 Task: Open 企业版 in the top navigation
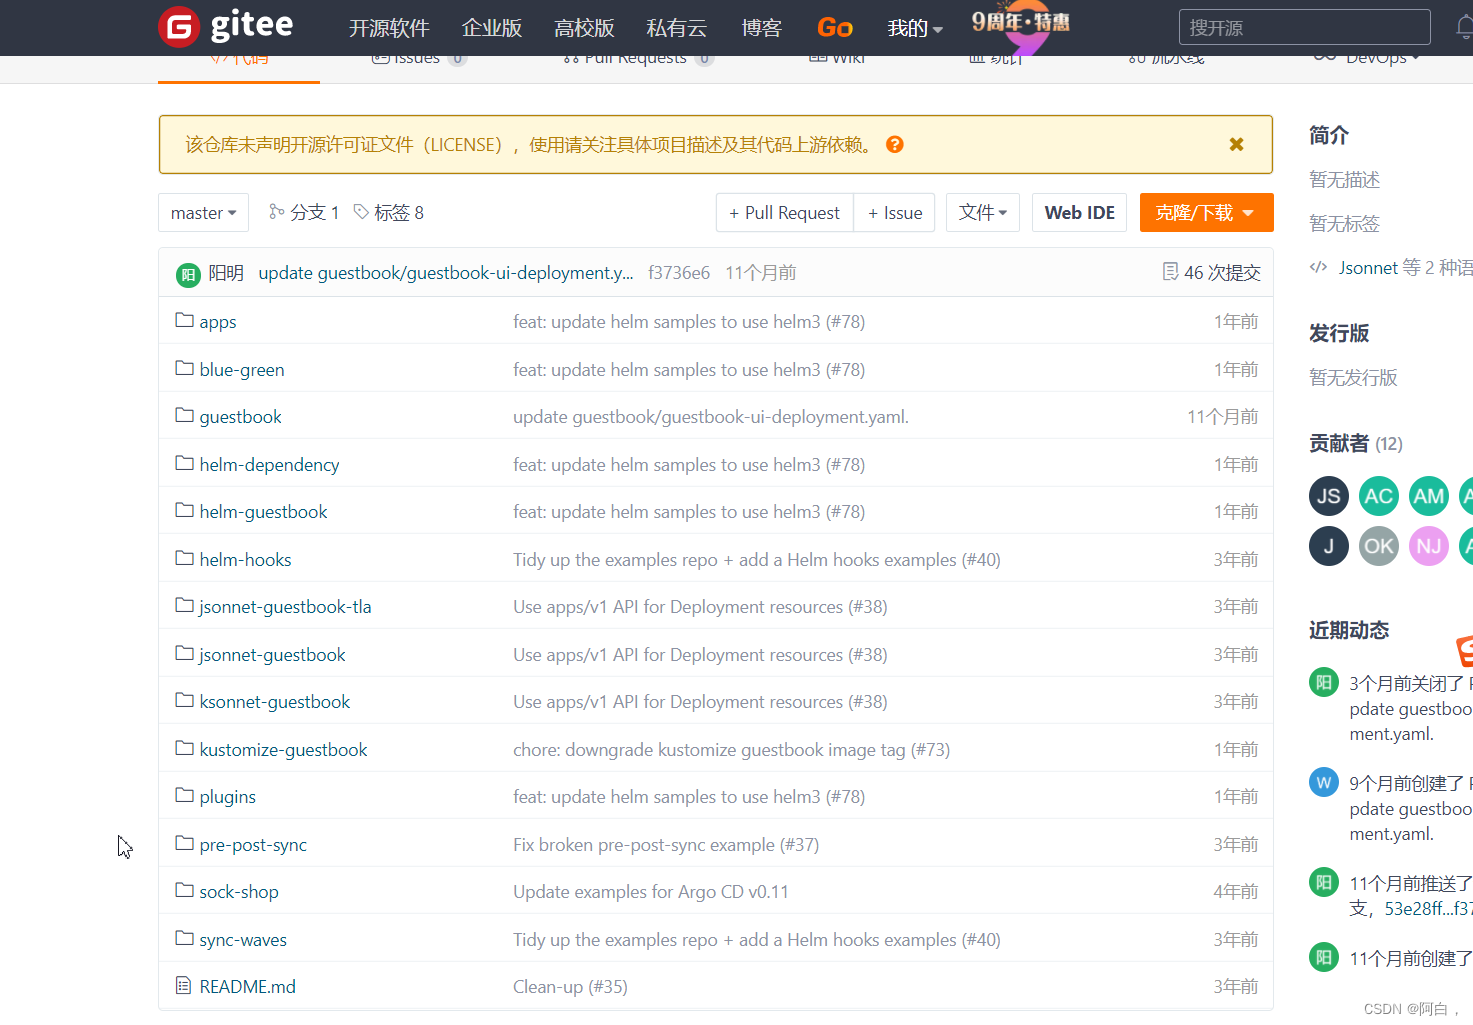click(x=492, y=28)
